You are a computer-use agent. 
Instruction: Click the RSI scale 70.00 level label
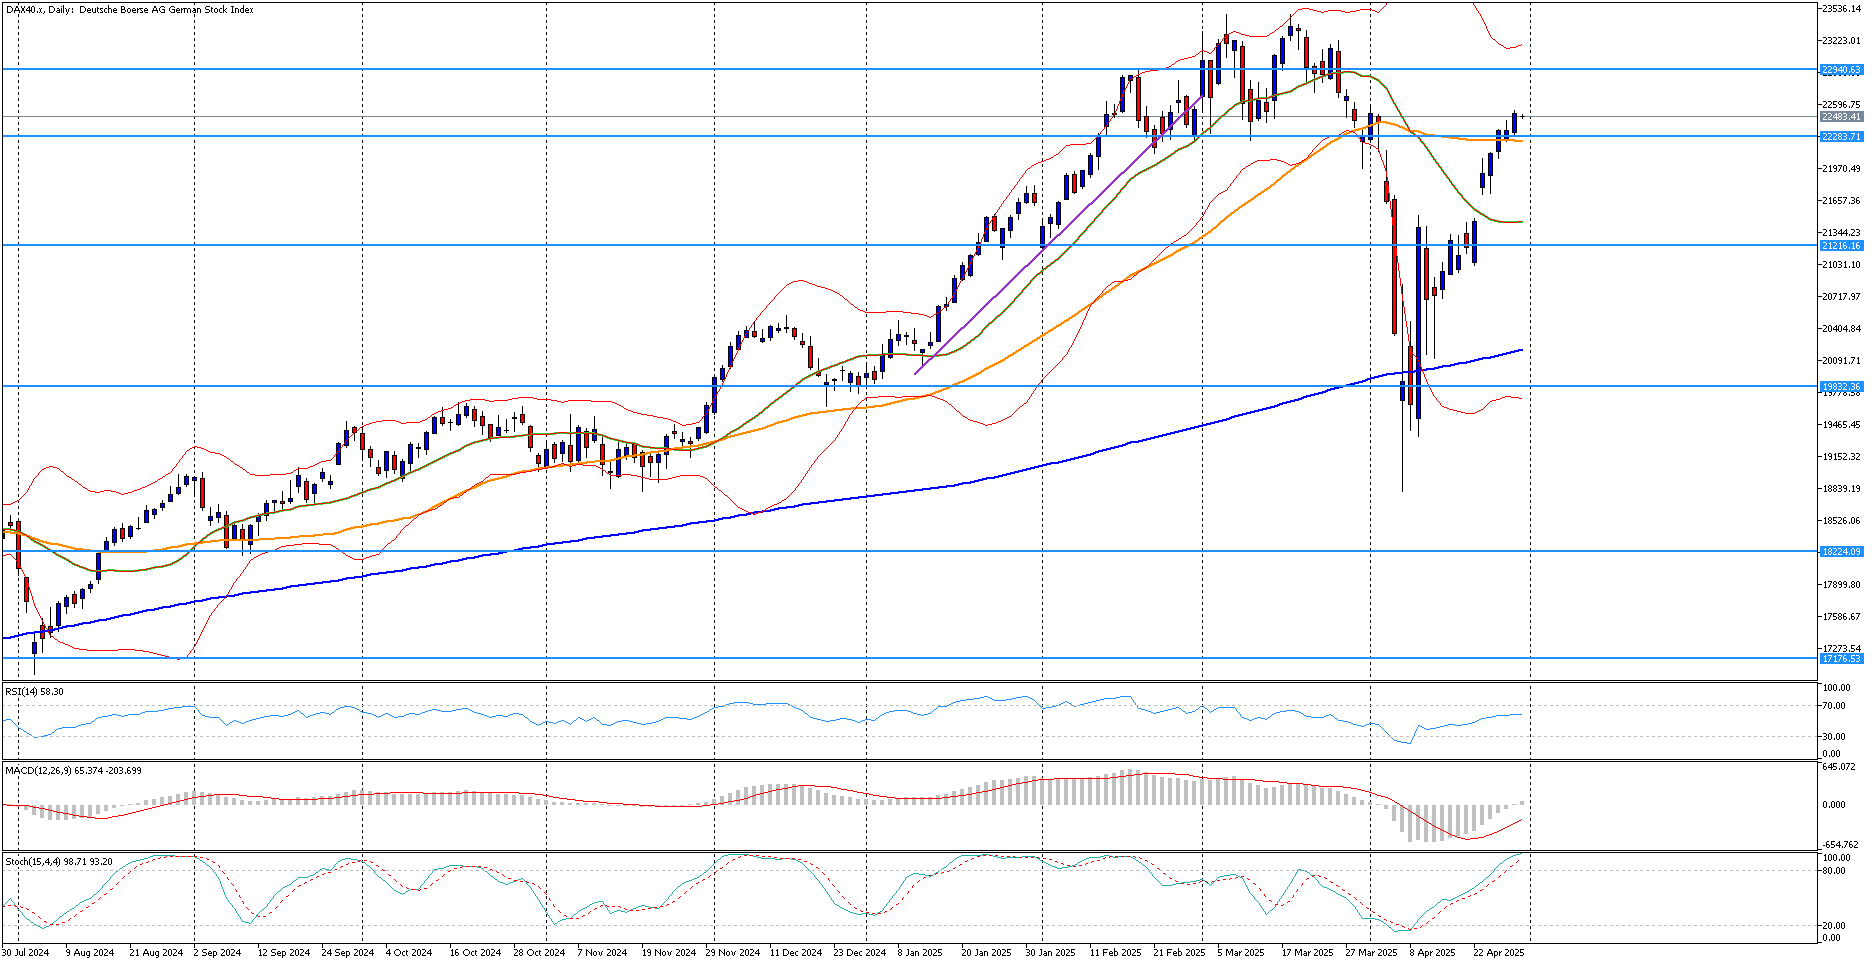point(1834,706)
